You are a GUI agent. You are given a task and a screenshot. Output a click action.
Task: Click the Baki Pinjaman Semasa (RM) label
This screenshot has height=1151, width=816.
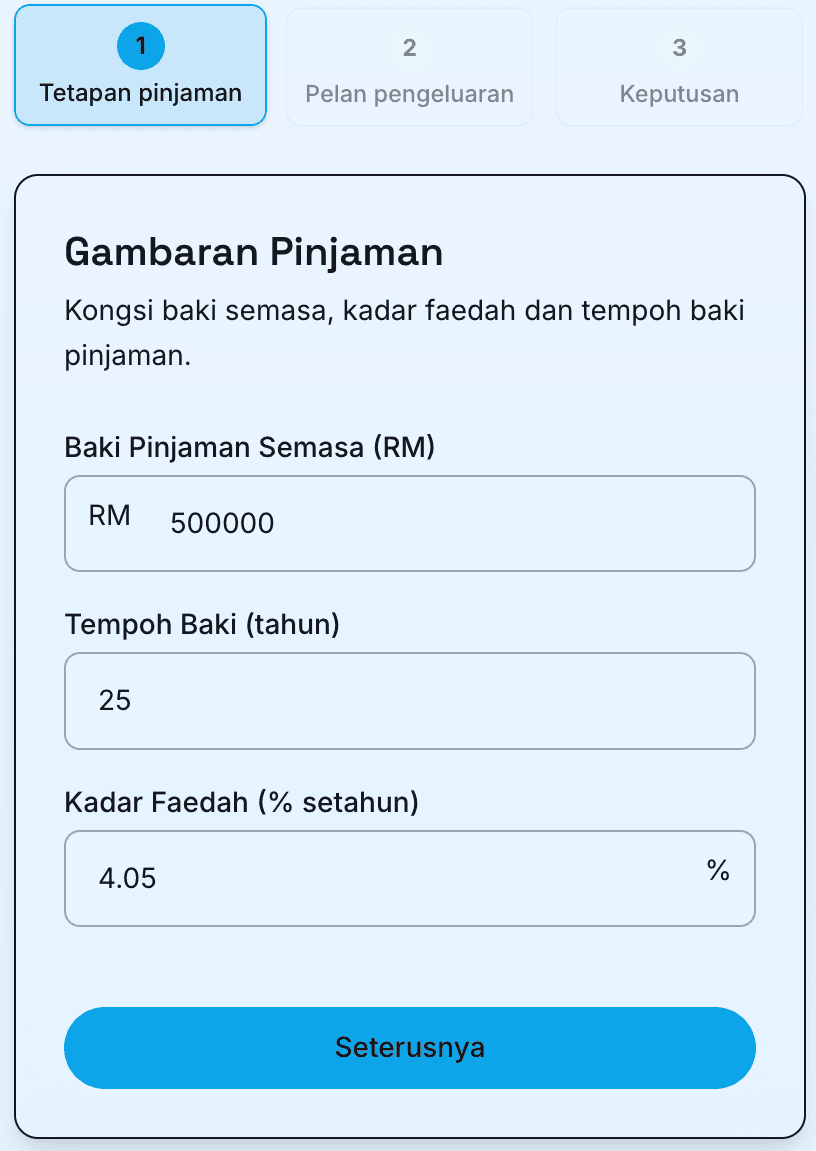(250, 447)
